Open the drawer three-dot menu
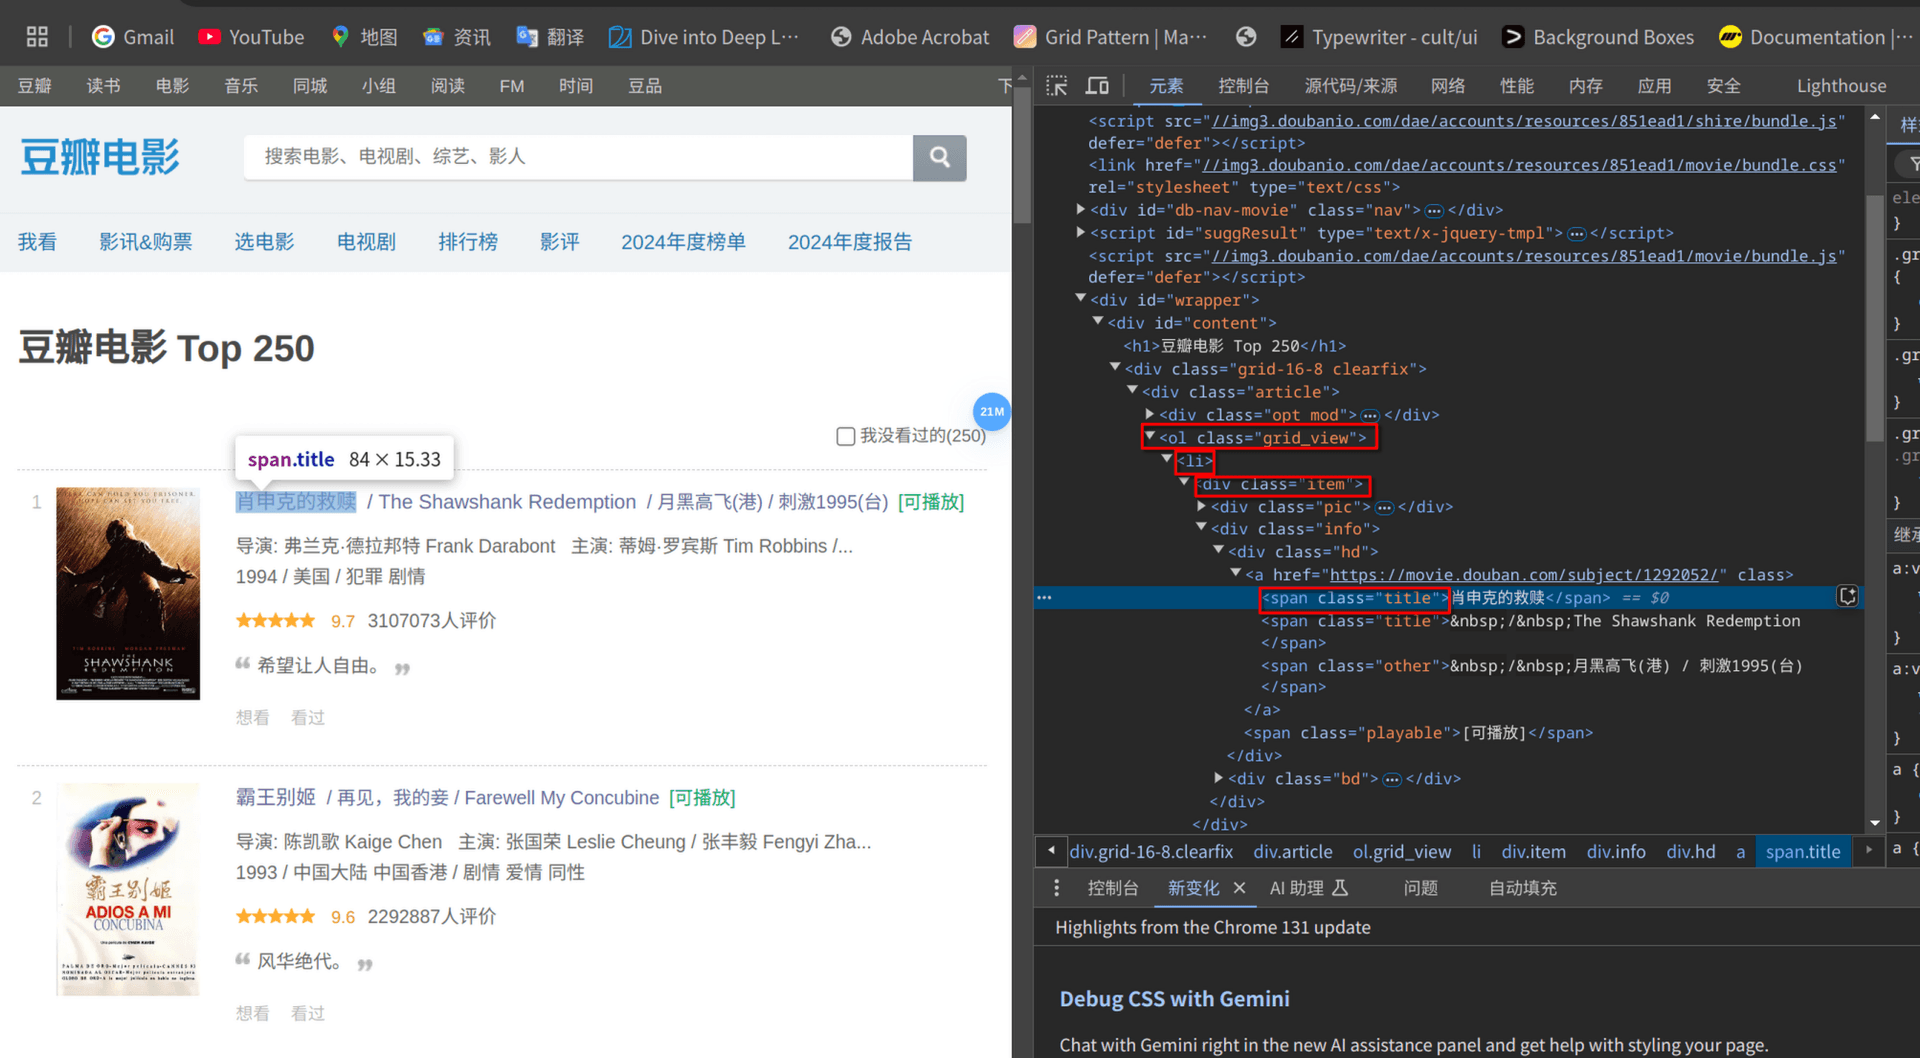Screen dimensions: 1920x1058 click(1056, 888)
